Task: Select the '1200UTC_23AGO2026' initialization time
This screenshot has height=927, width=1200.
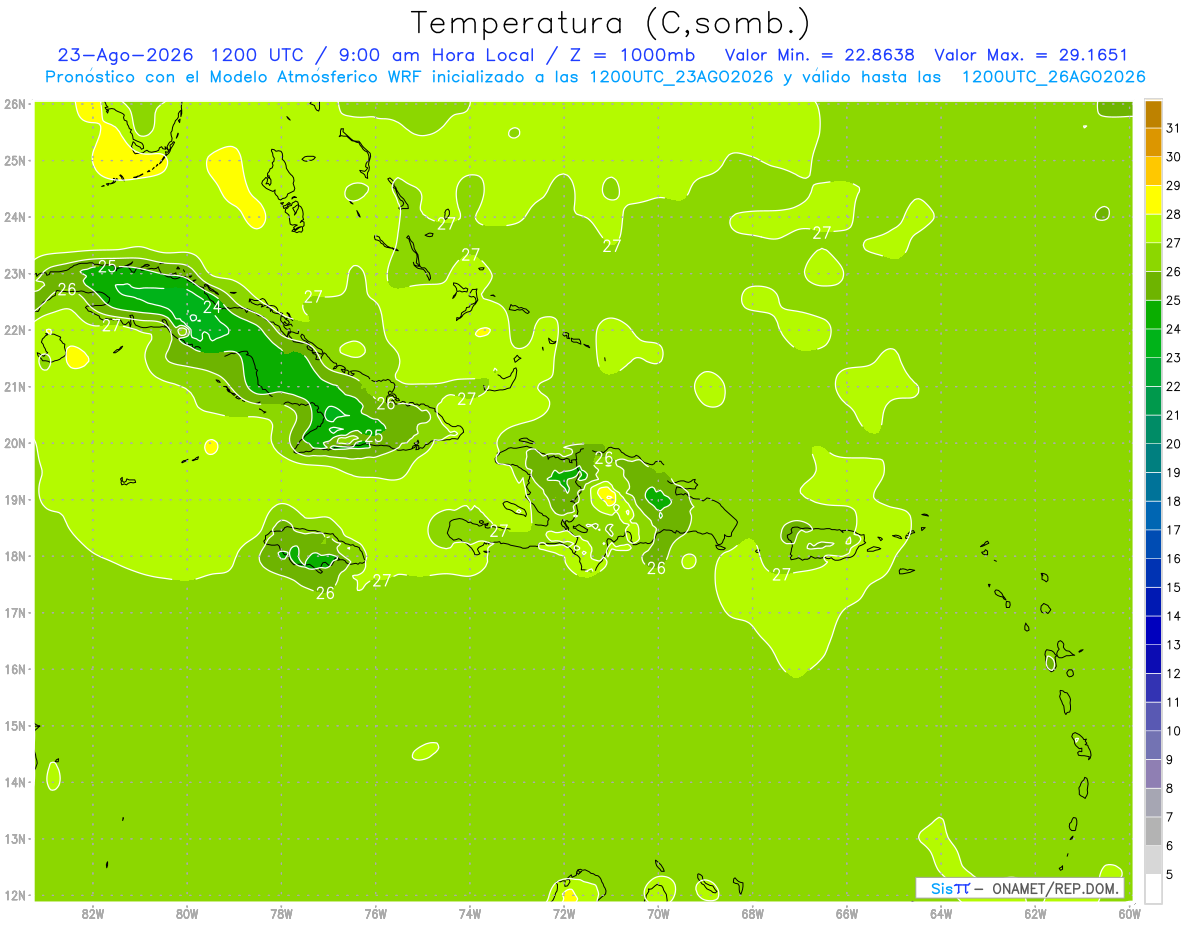Action: coord(680,77)
